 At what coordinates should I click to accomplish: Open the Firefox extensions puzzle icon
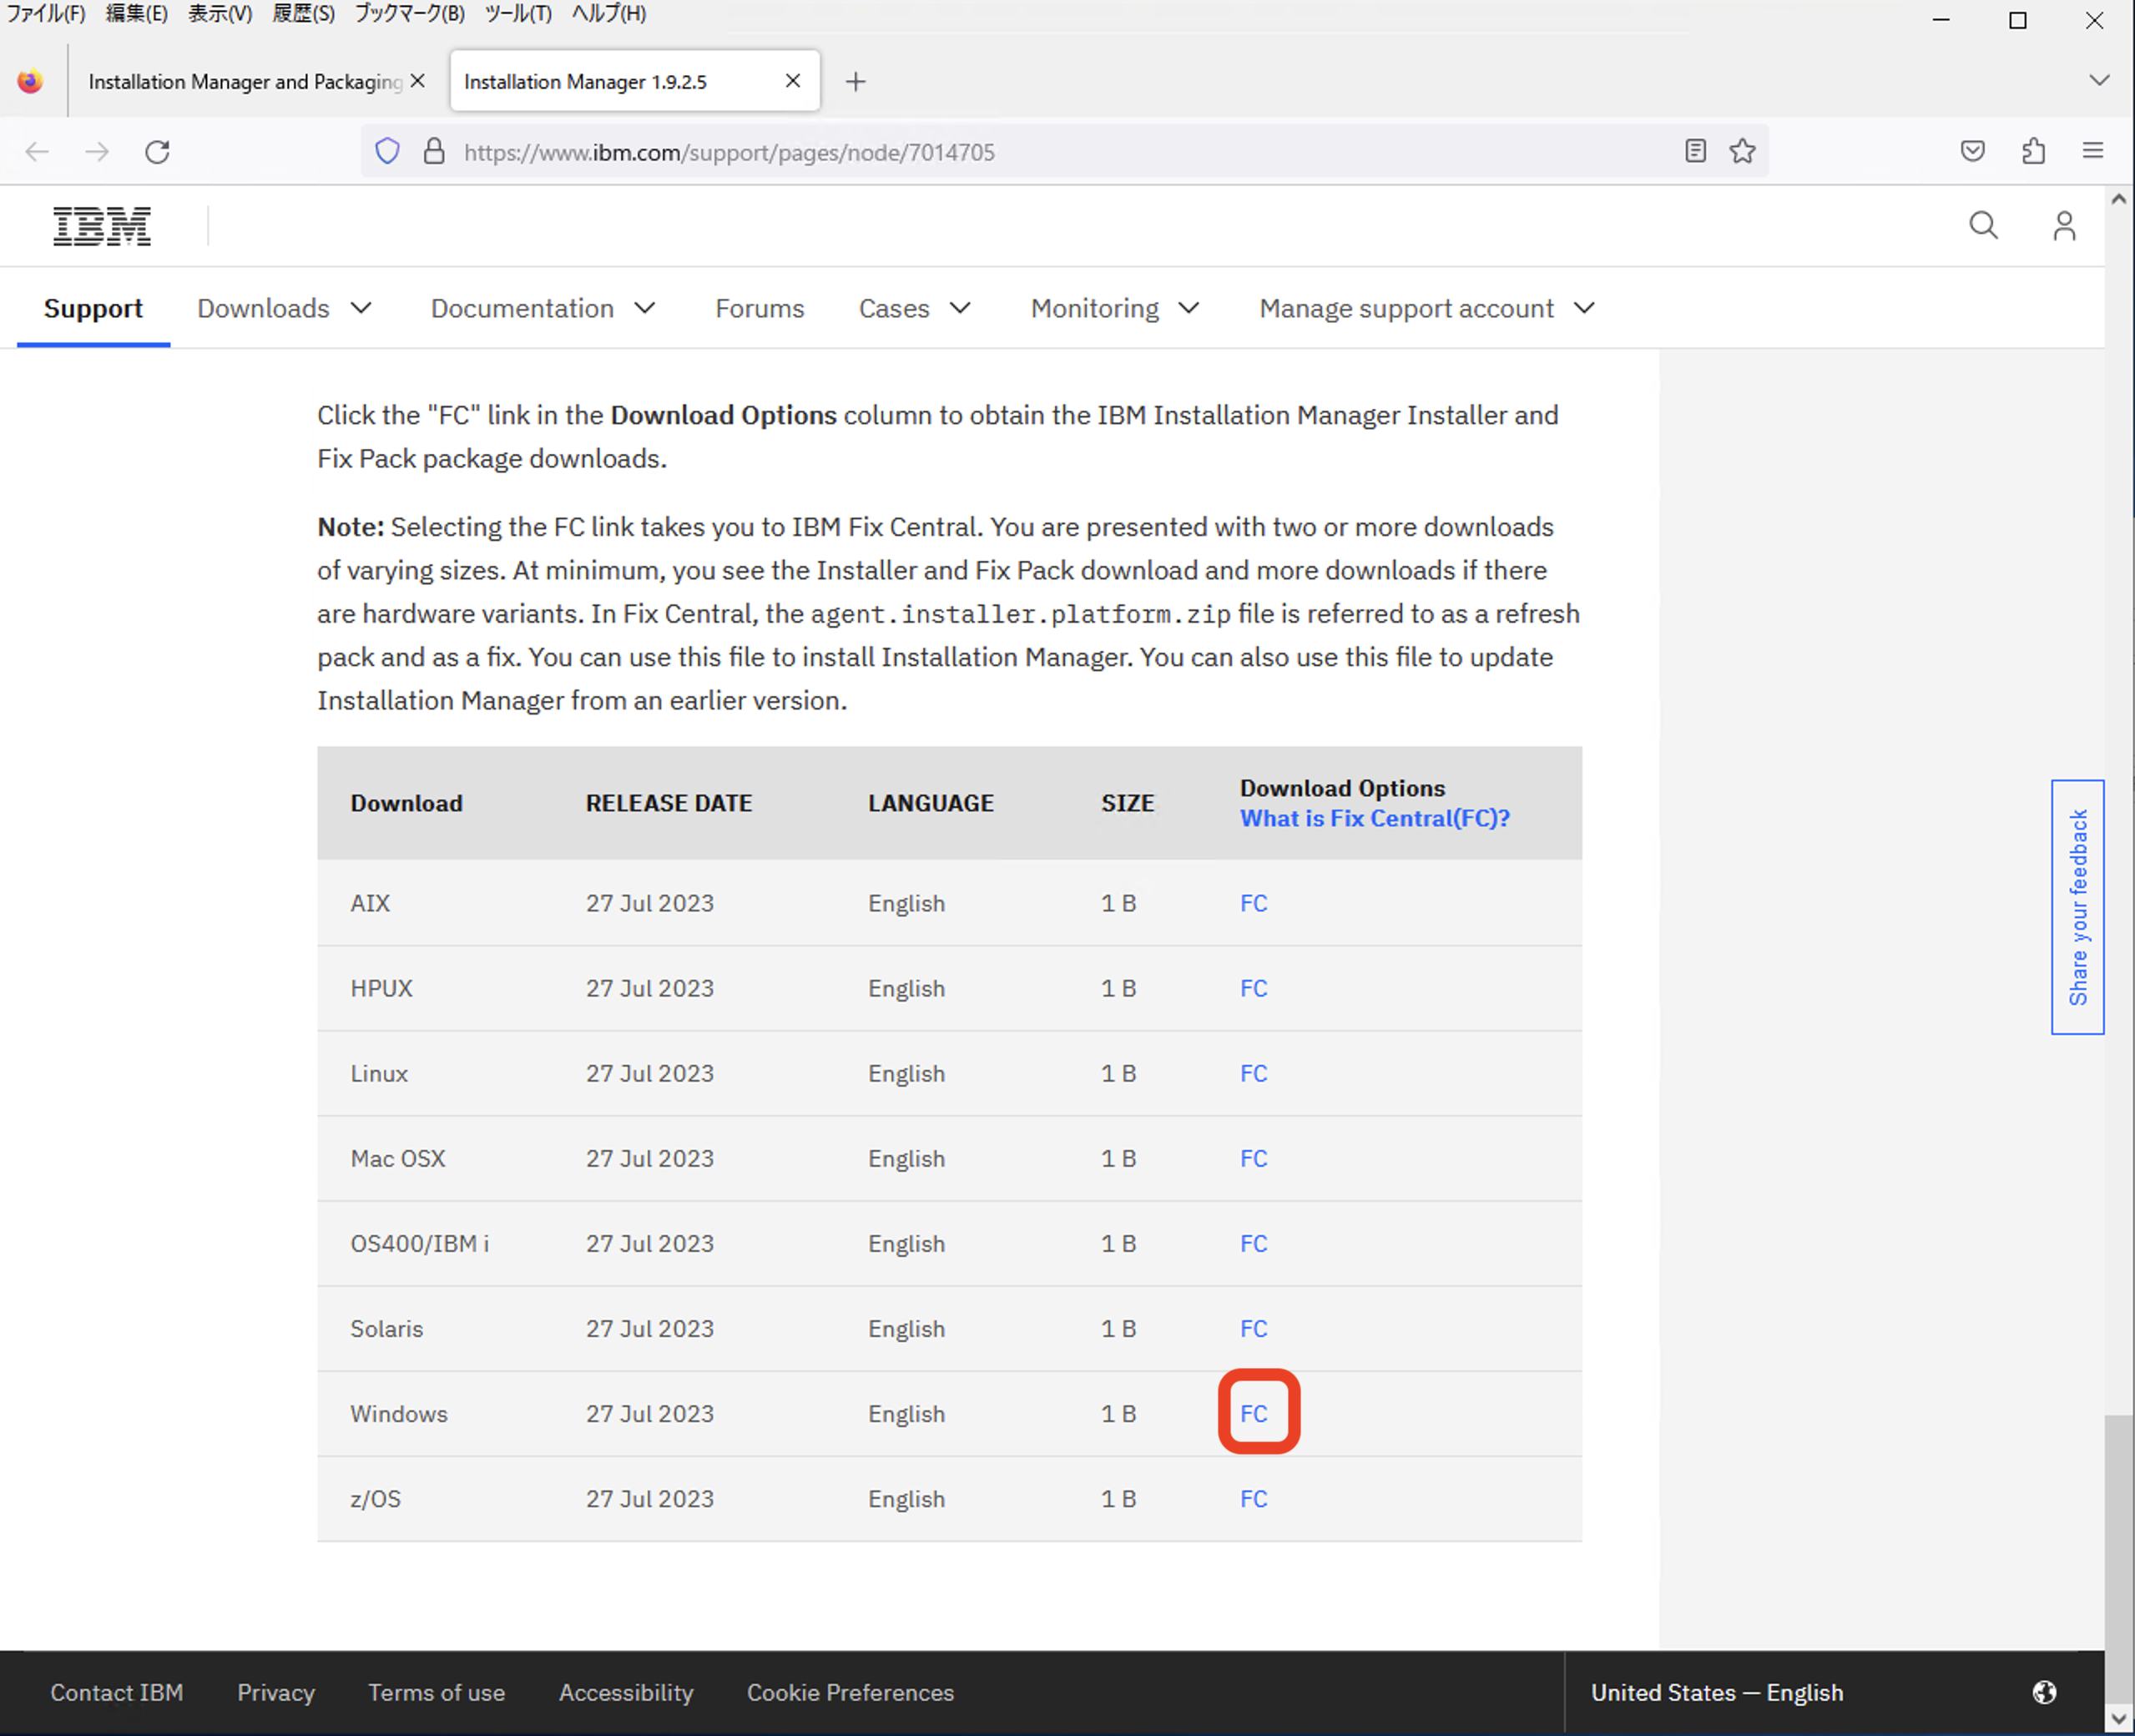[x=2033, y=151]
